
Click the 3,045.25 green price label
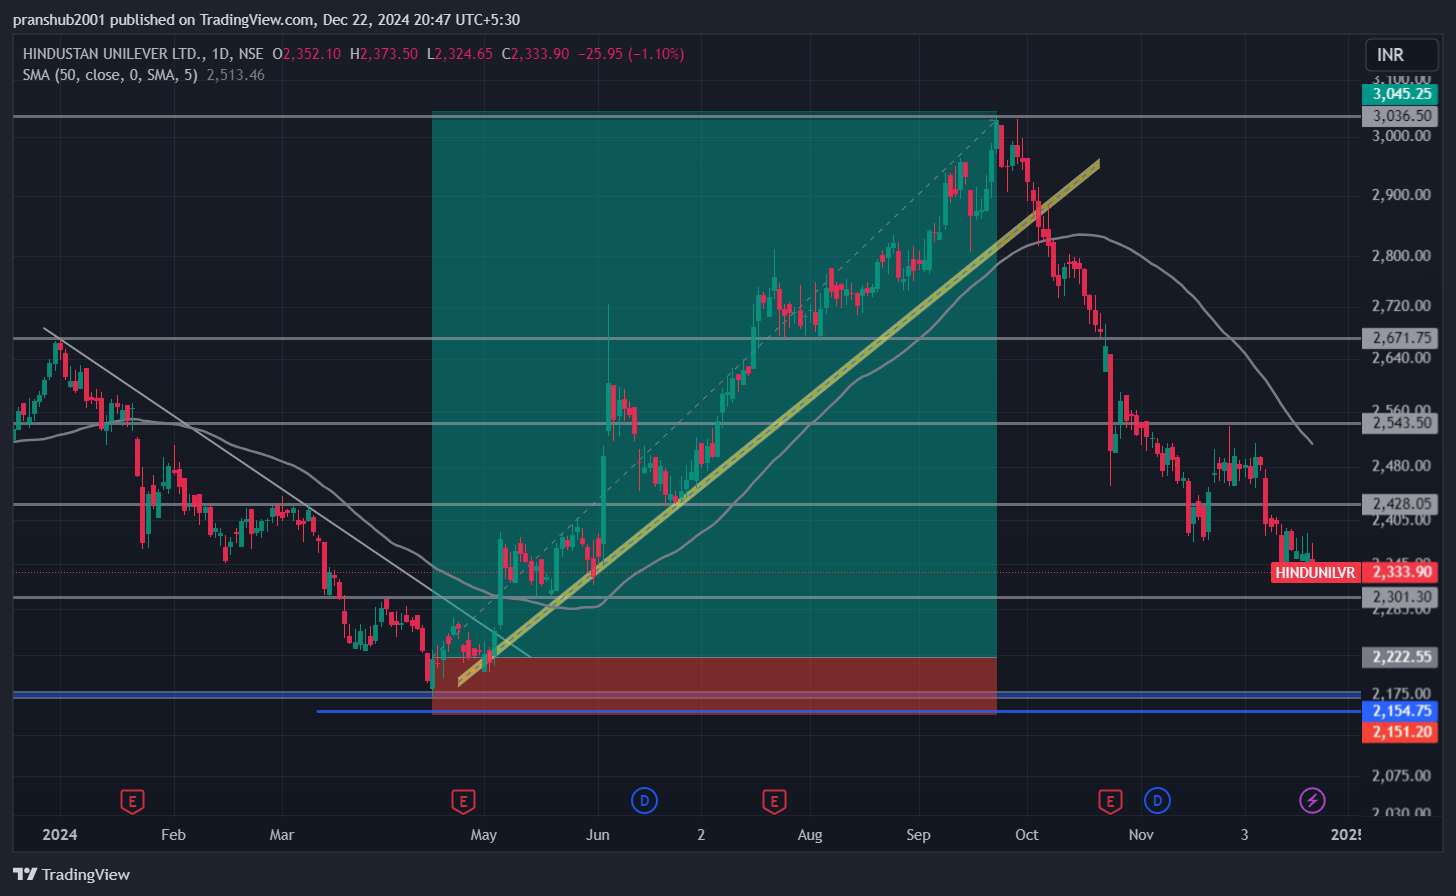coord(1401,94)
